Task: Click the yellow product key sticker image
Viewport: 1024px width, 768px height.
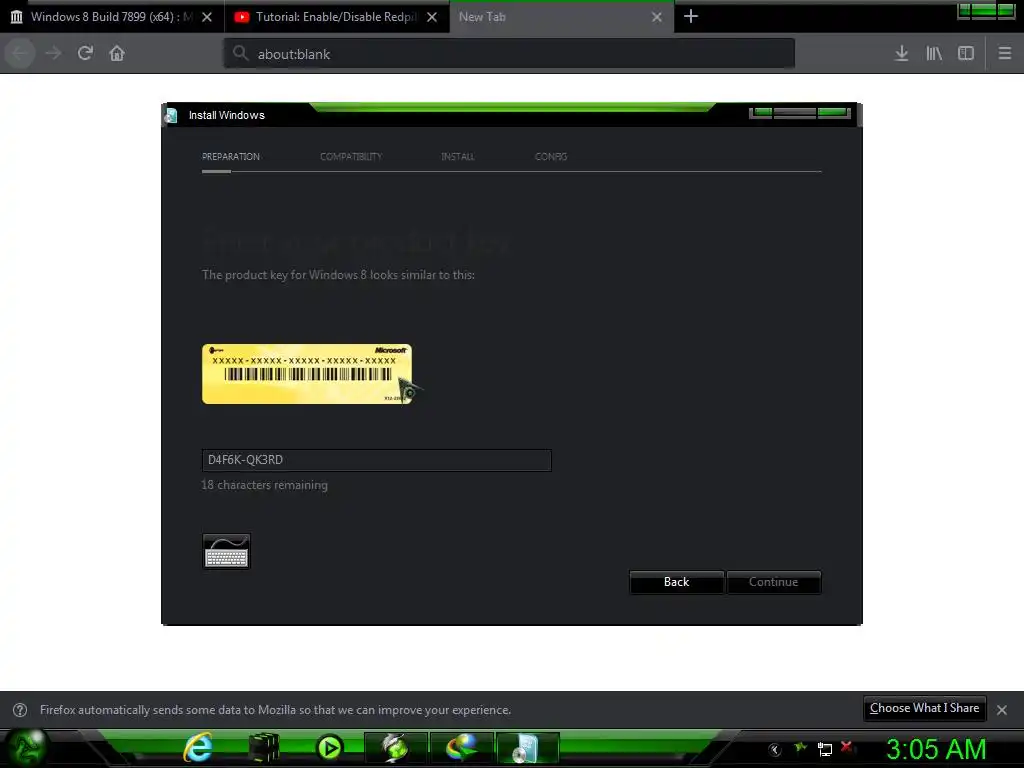Action: pyautogui.click(x=307, y=374)
